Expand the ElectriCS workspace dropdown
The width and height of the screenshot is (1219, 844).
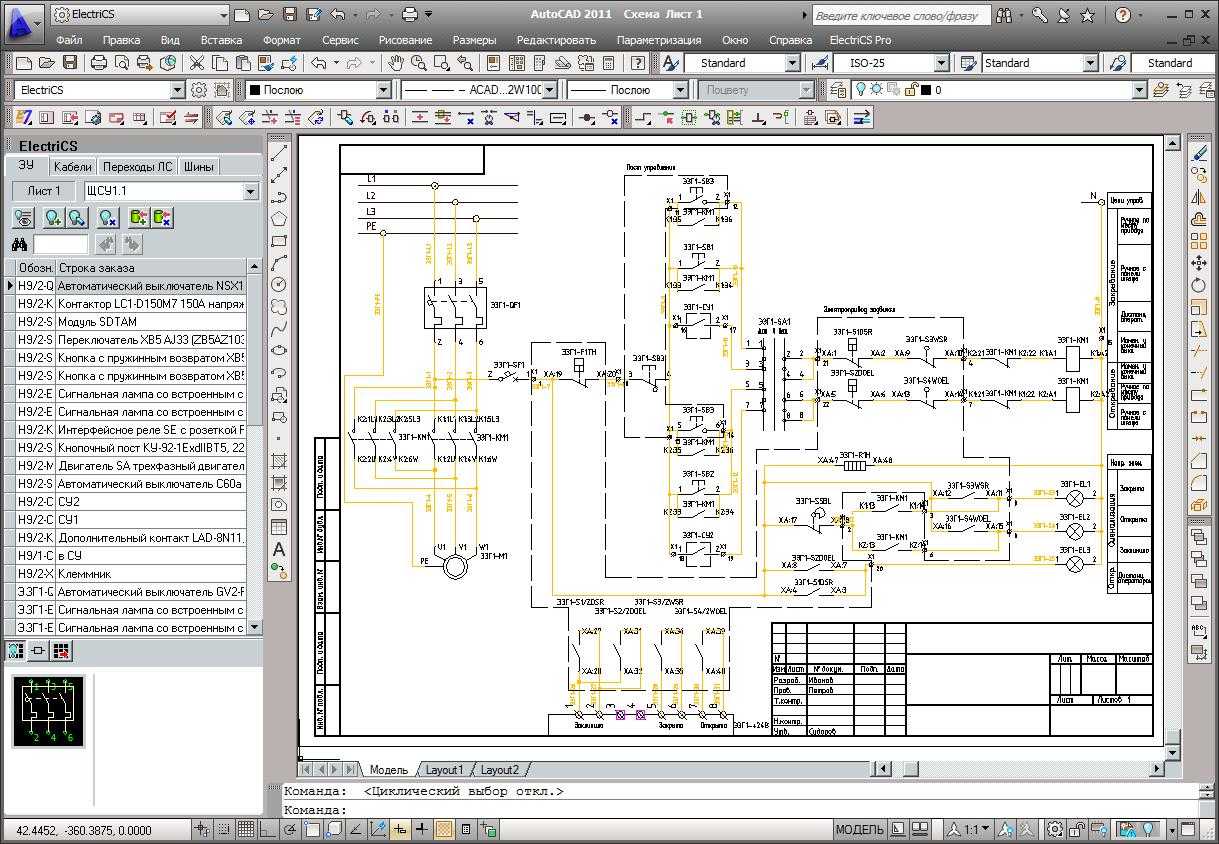point(177,90)
